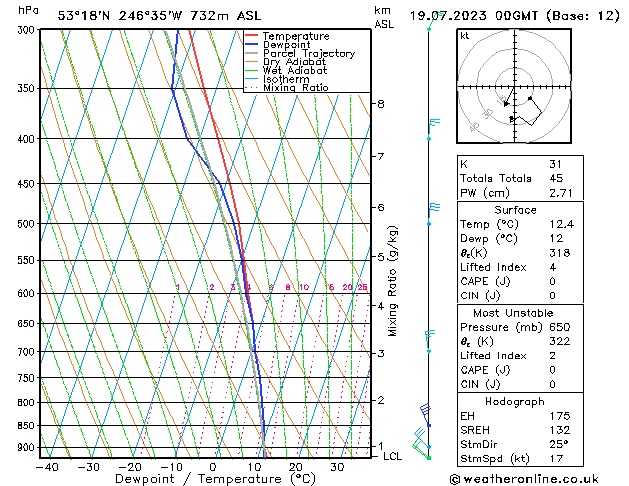
Task: Click the 8 km altitude label
Action: point(381,104)
